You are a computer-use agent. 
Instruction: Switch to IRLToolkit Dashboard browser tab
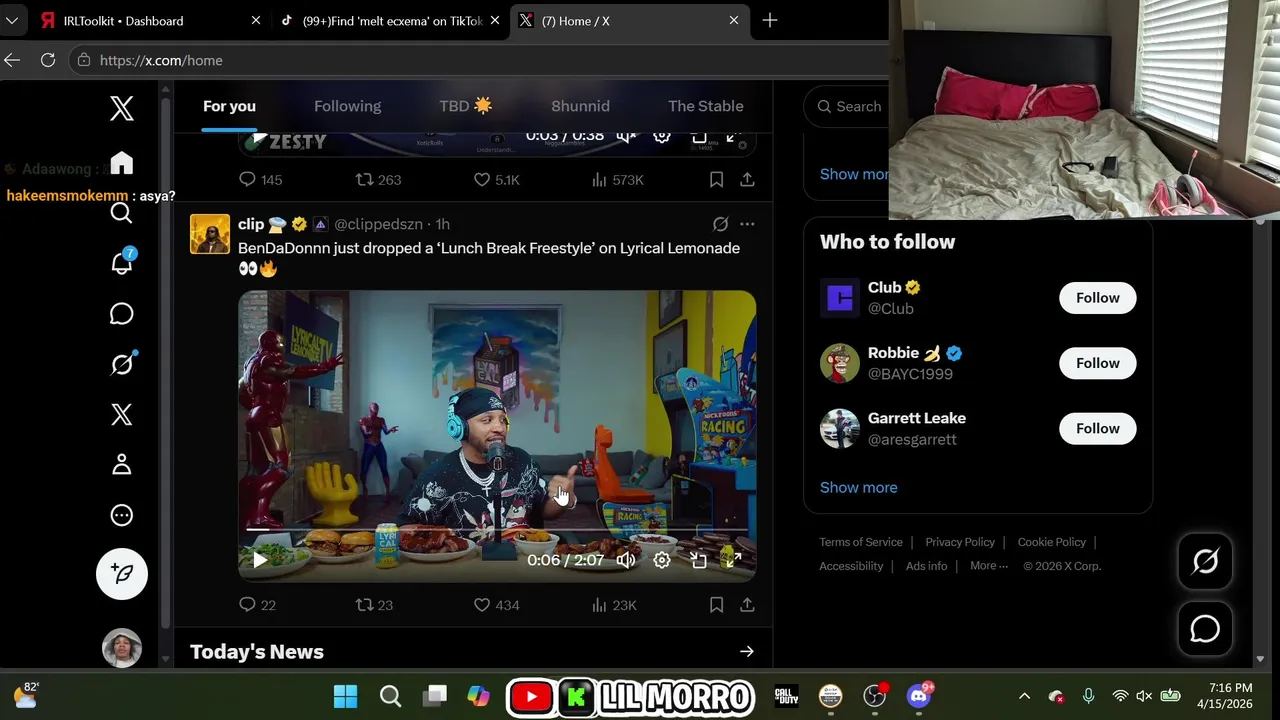click(150, 20)
